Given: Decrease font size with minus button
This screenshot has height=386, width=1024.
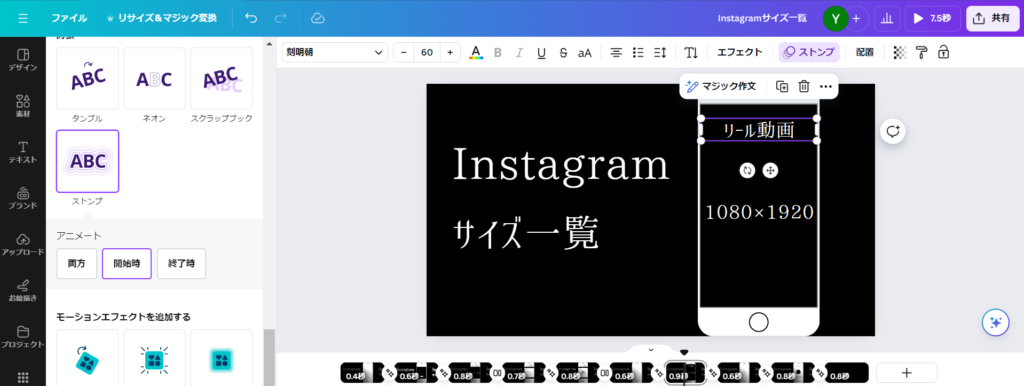Looking at the screenshot, I should click(404, 53).
